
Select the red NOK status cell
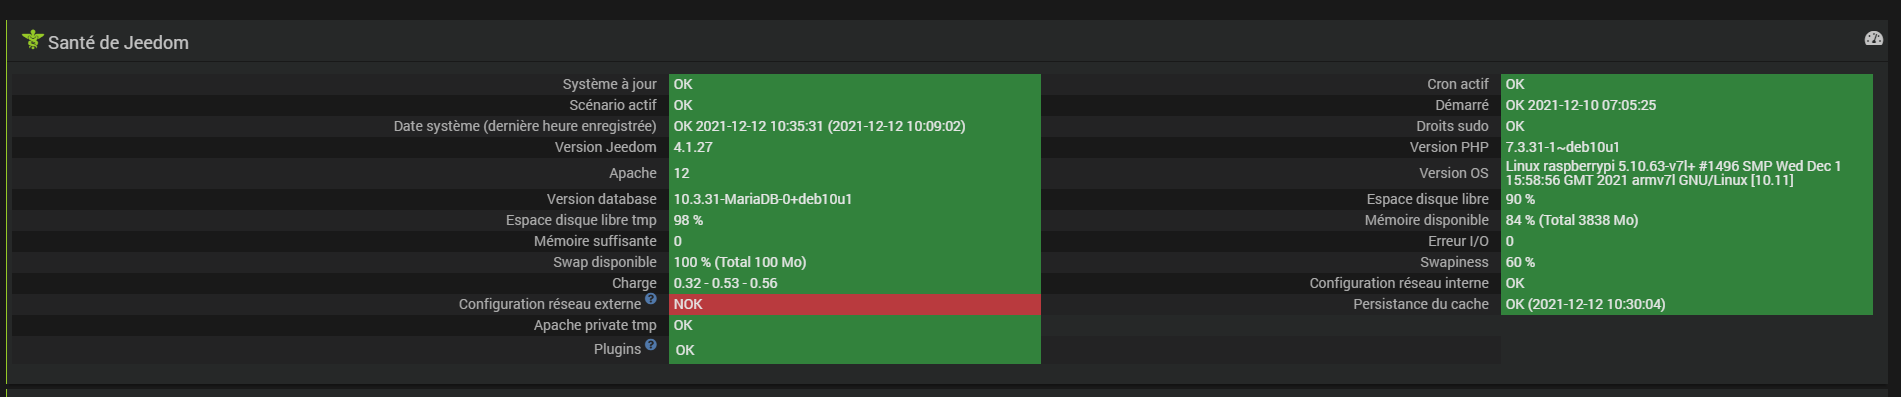coord(855,304)
